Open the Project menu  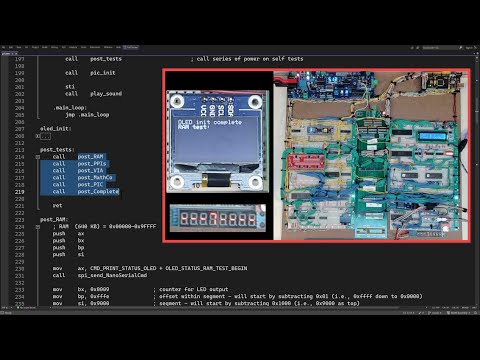pyautogui.click(x=35, y=47)
